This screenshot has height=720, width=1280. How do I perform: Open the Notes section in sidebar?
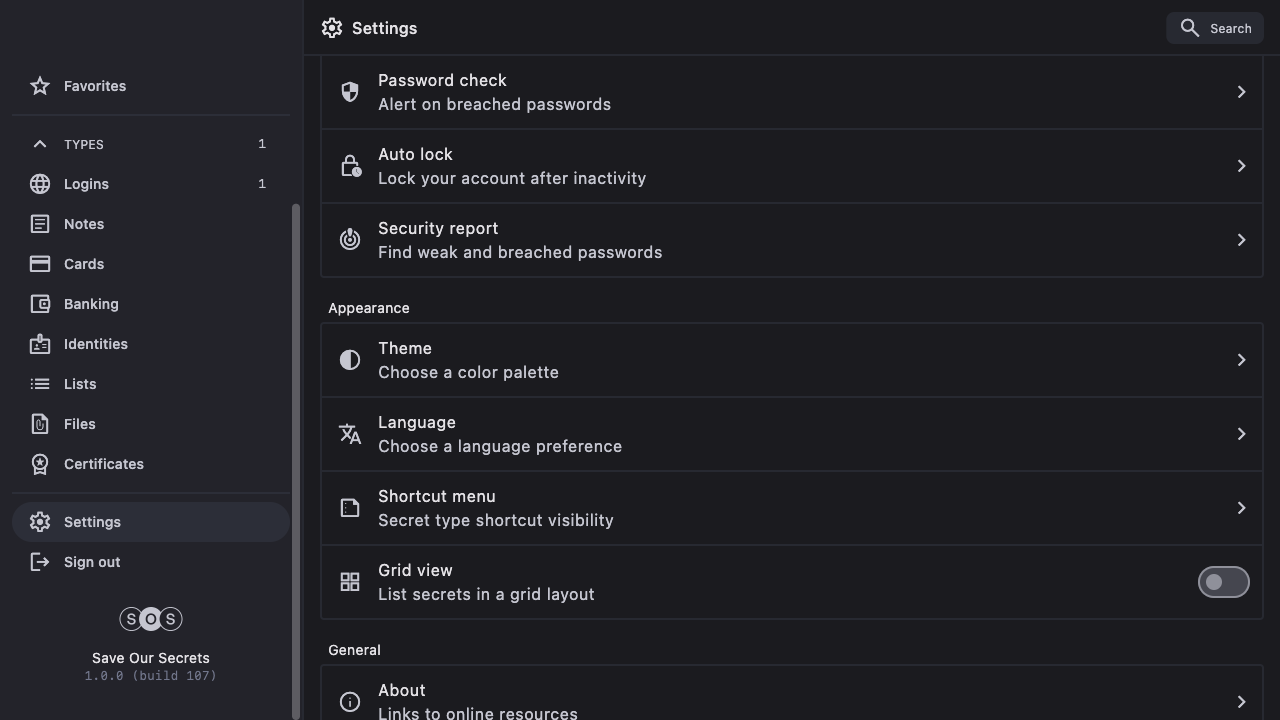click(x=84, y=224)
